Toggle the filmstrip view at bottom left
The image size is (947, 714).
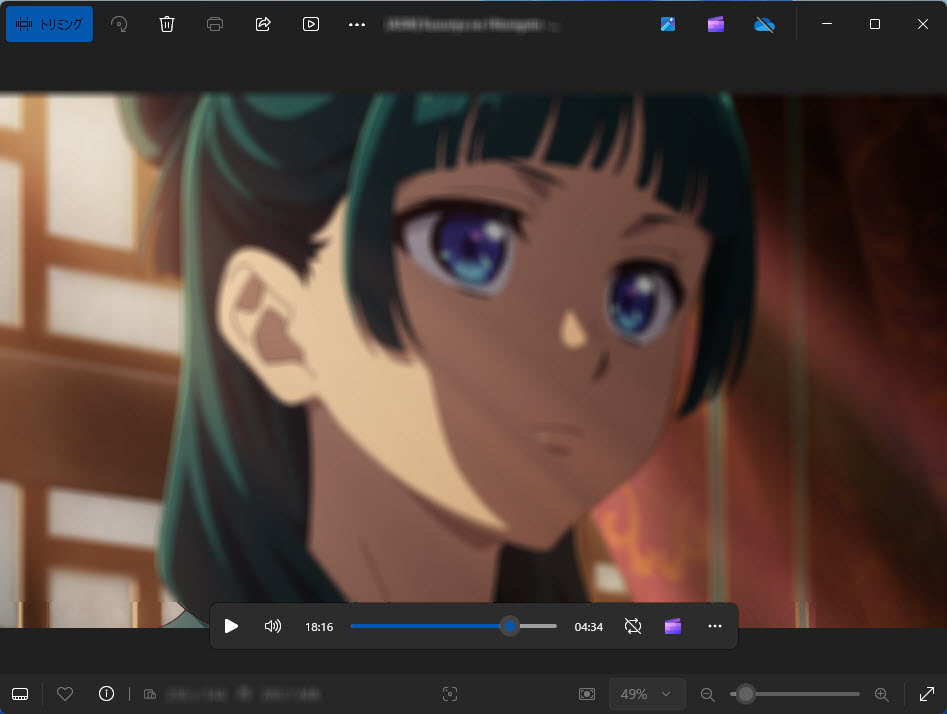[x=20, y=694]
